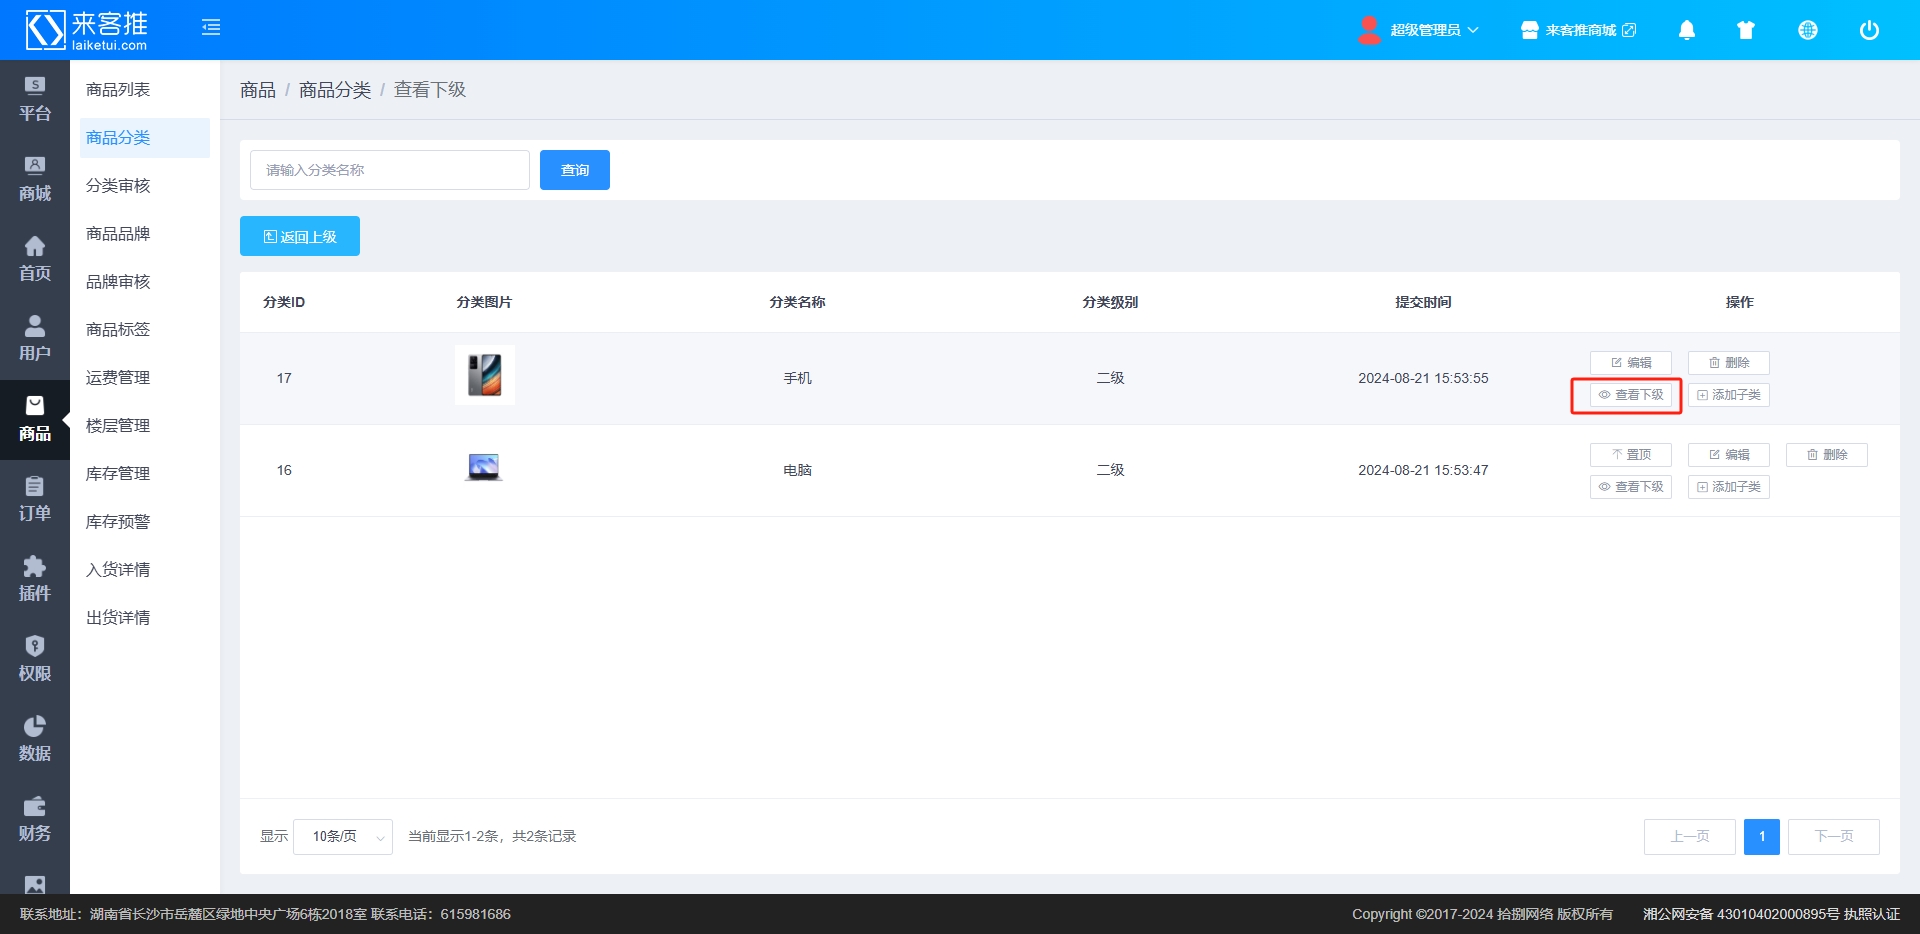Open the 首页 home sidebar icon
This screenshot has height=934, width=1920.
coord(35,259)
